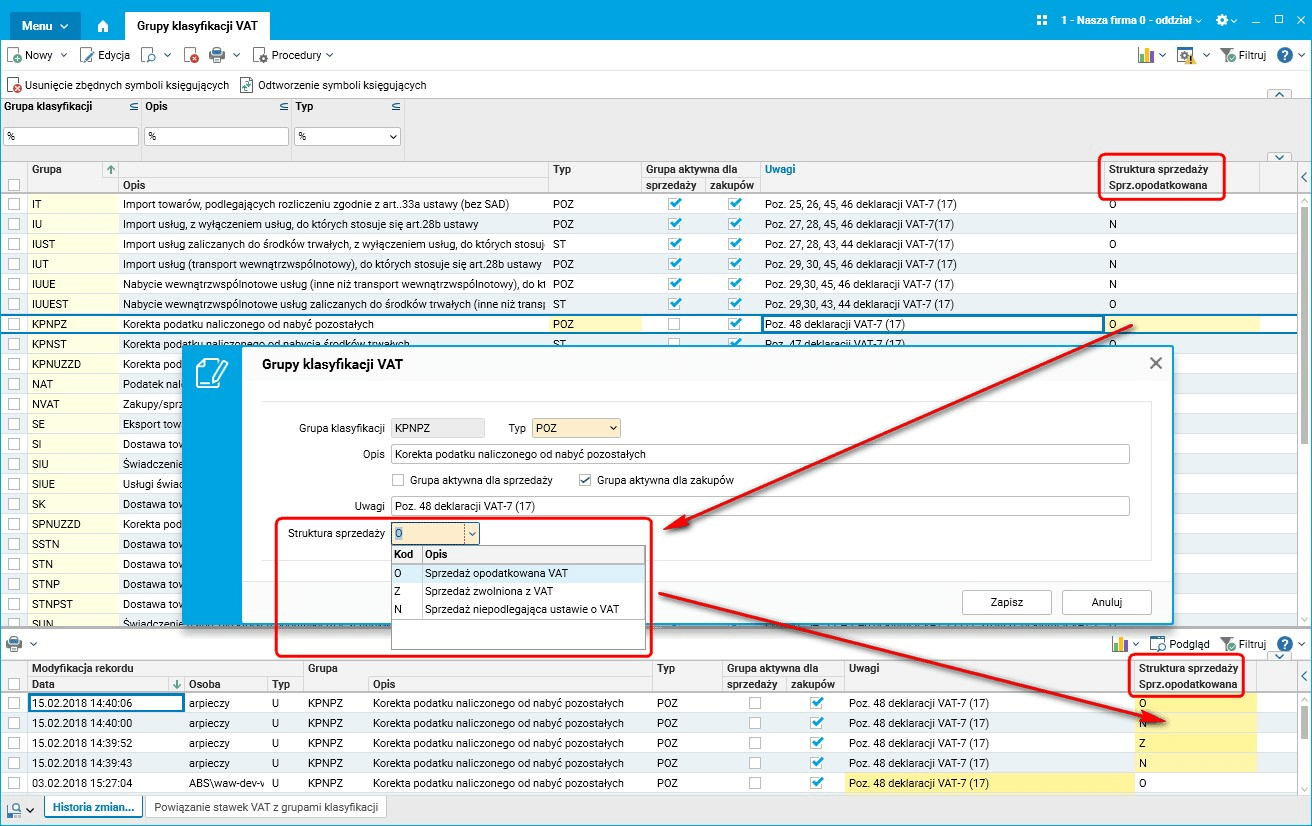The width and height of the screenshot is (1312, 826).
Task: Open help icon in lower panel
Action: [x=1285, y=643]
